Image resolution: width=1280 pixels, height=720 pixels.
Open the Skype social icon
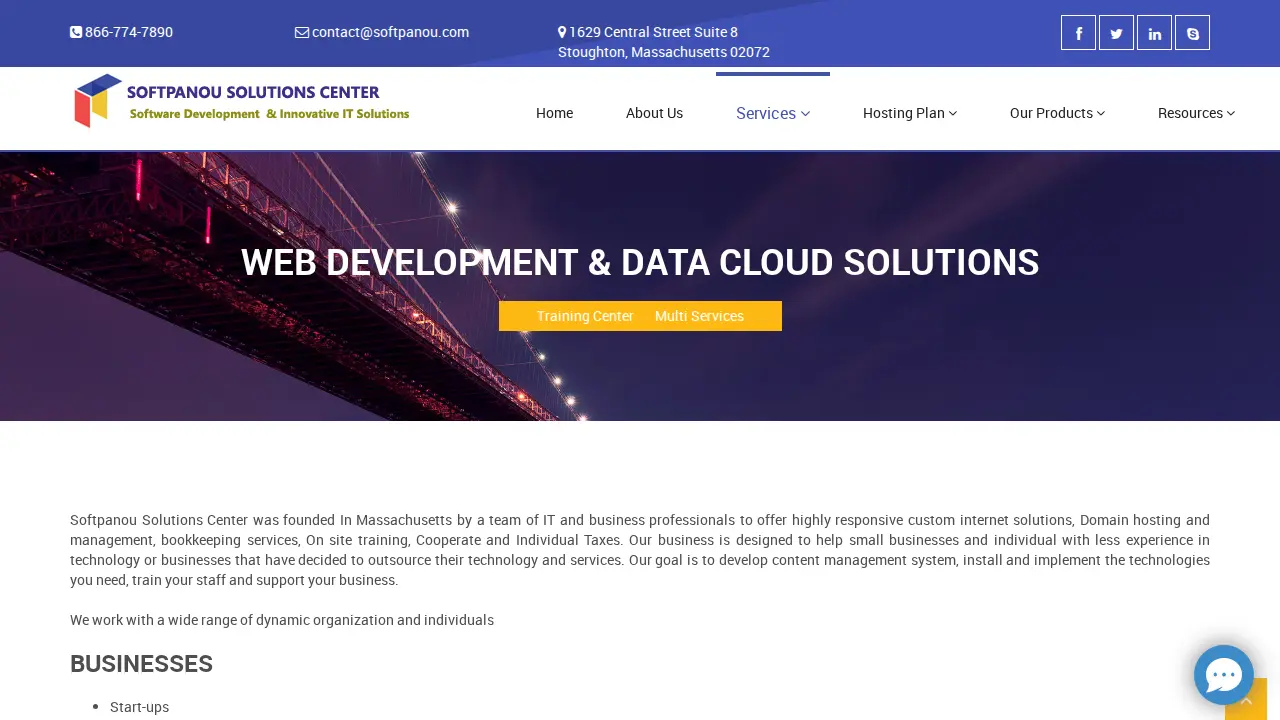click(x=1192, y=33)
